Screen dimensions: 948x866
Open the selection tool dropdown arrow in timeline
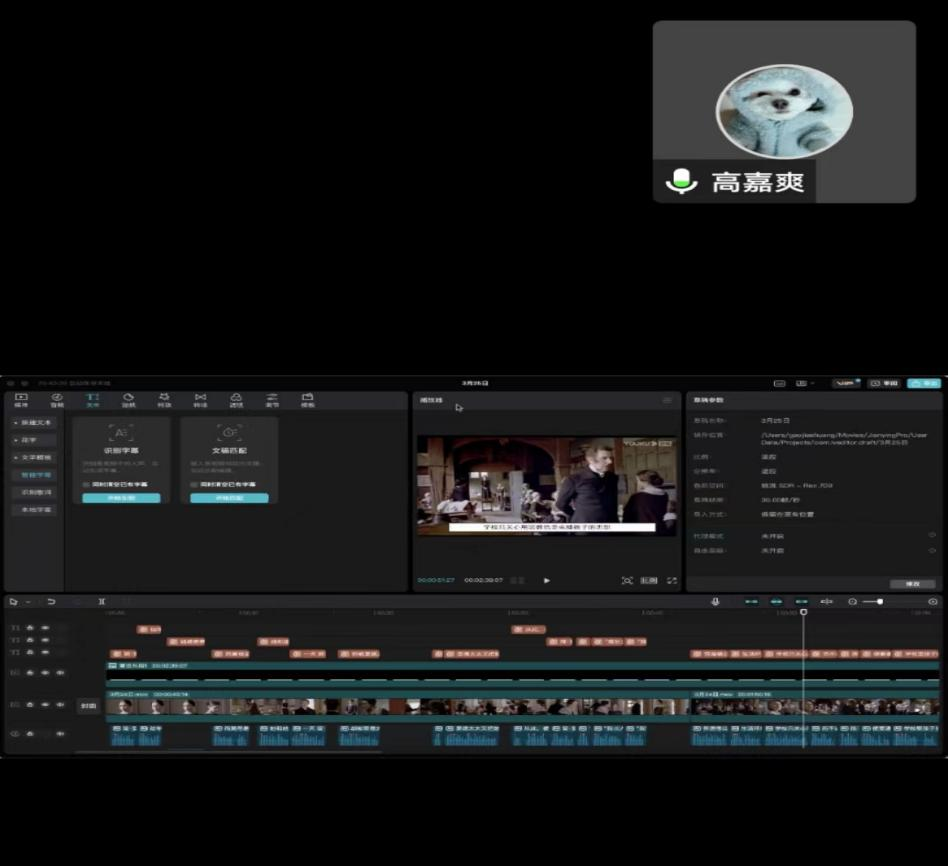pos(27,602)
